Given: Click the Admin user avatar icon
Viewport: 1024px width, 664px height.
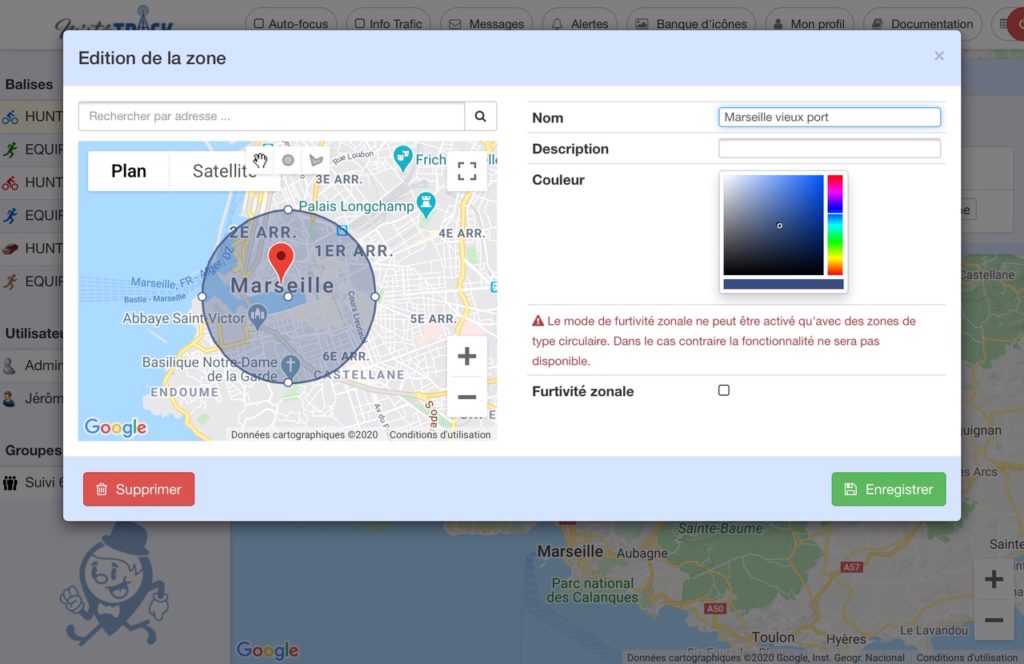Looking at the screenshot, I should pos(10,366).
